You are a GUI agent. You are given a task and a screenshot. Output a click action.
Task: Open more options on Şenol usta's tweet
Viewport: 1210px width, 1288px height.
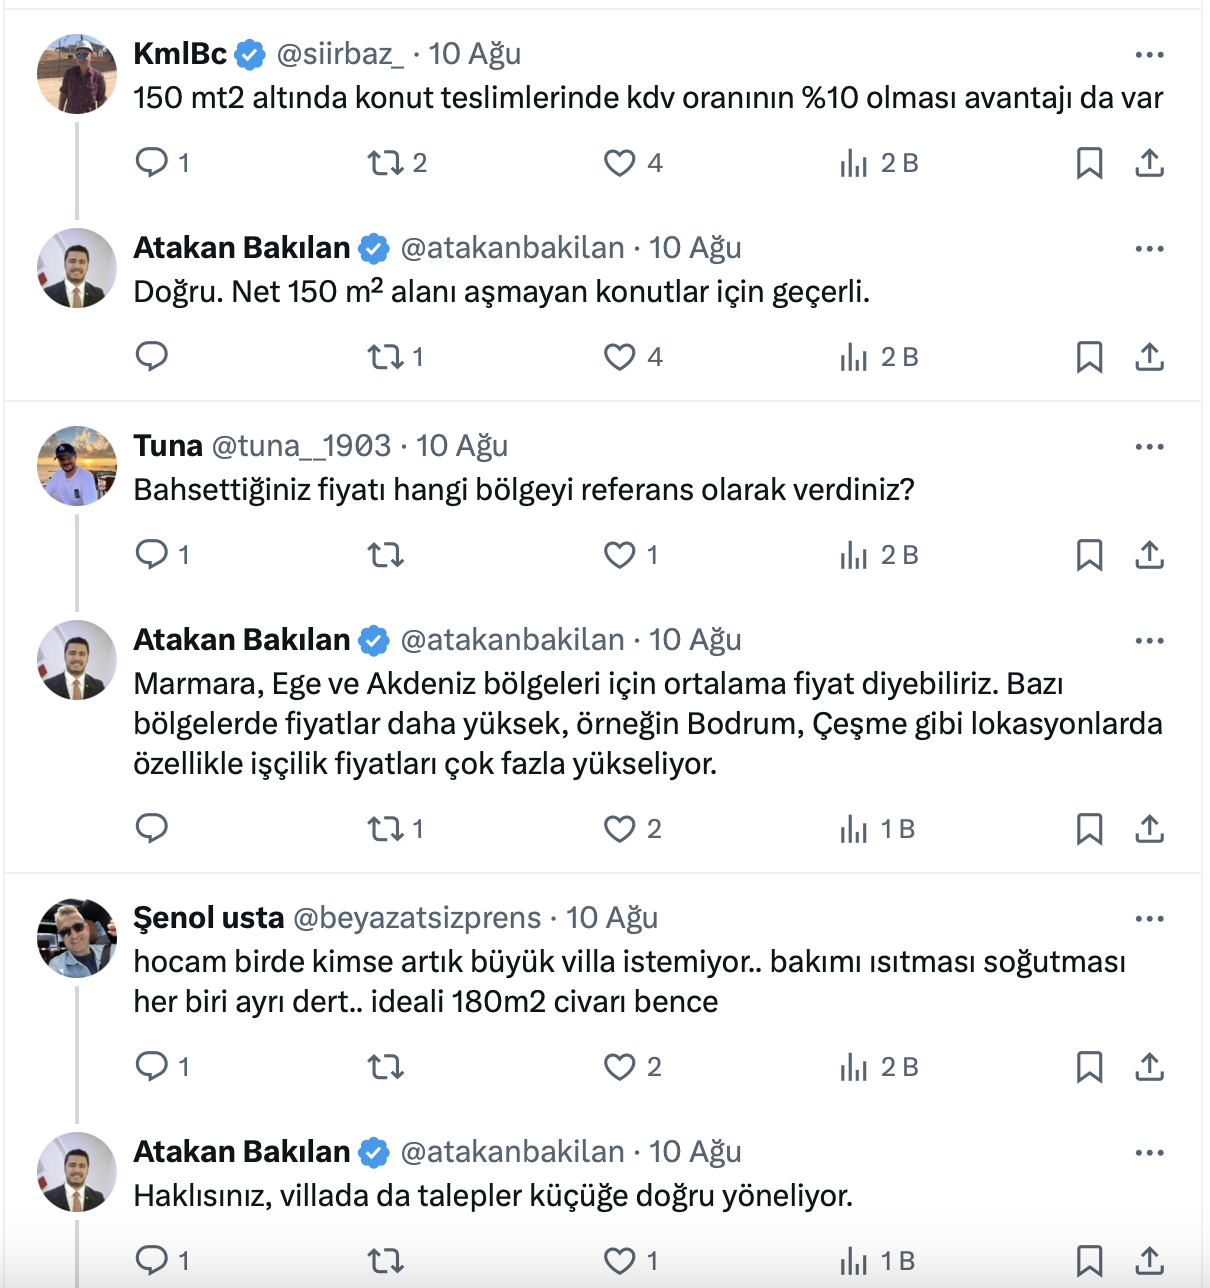(x=1150, y=919)
